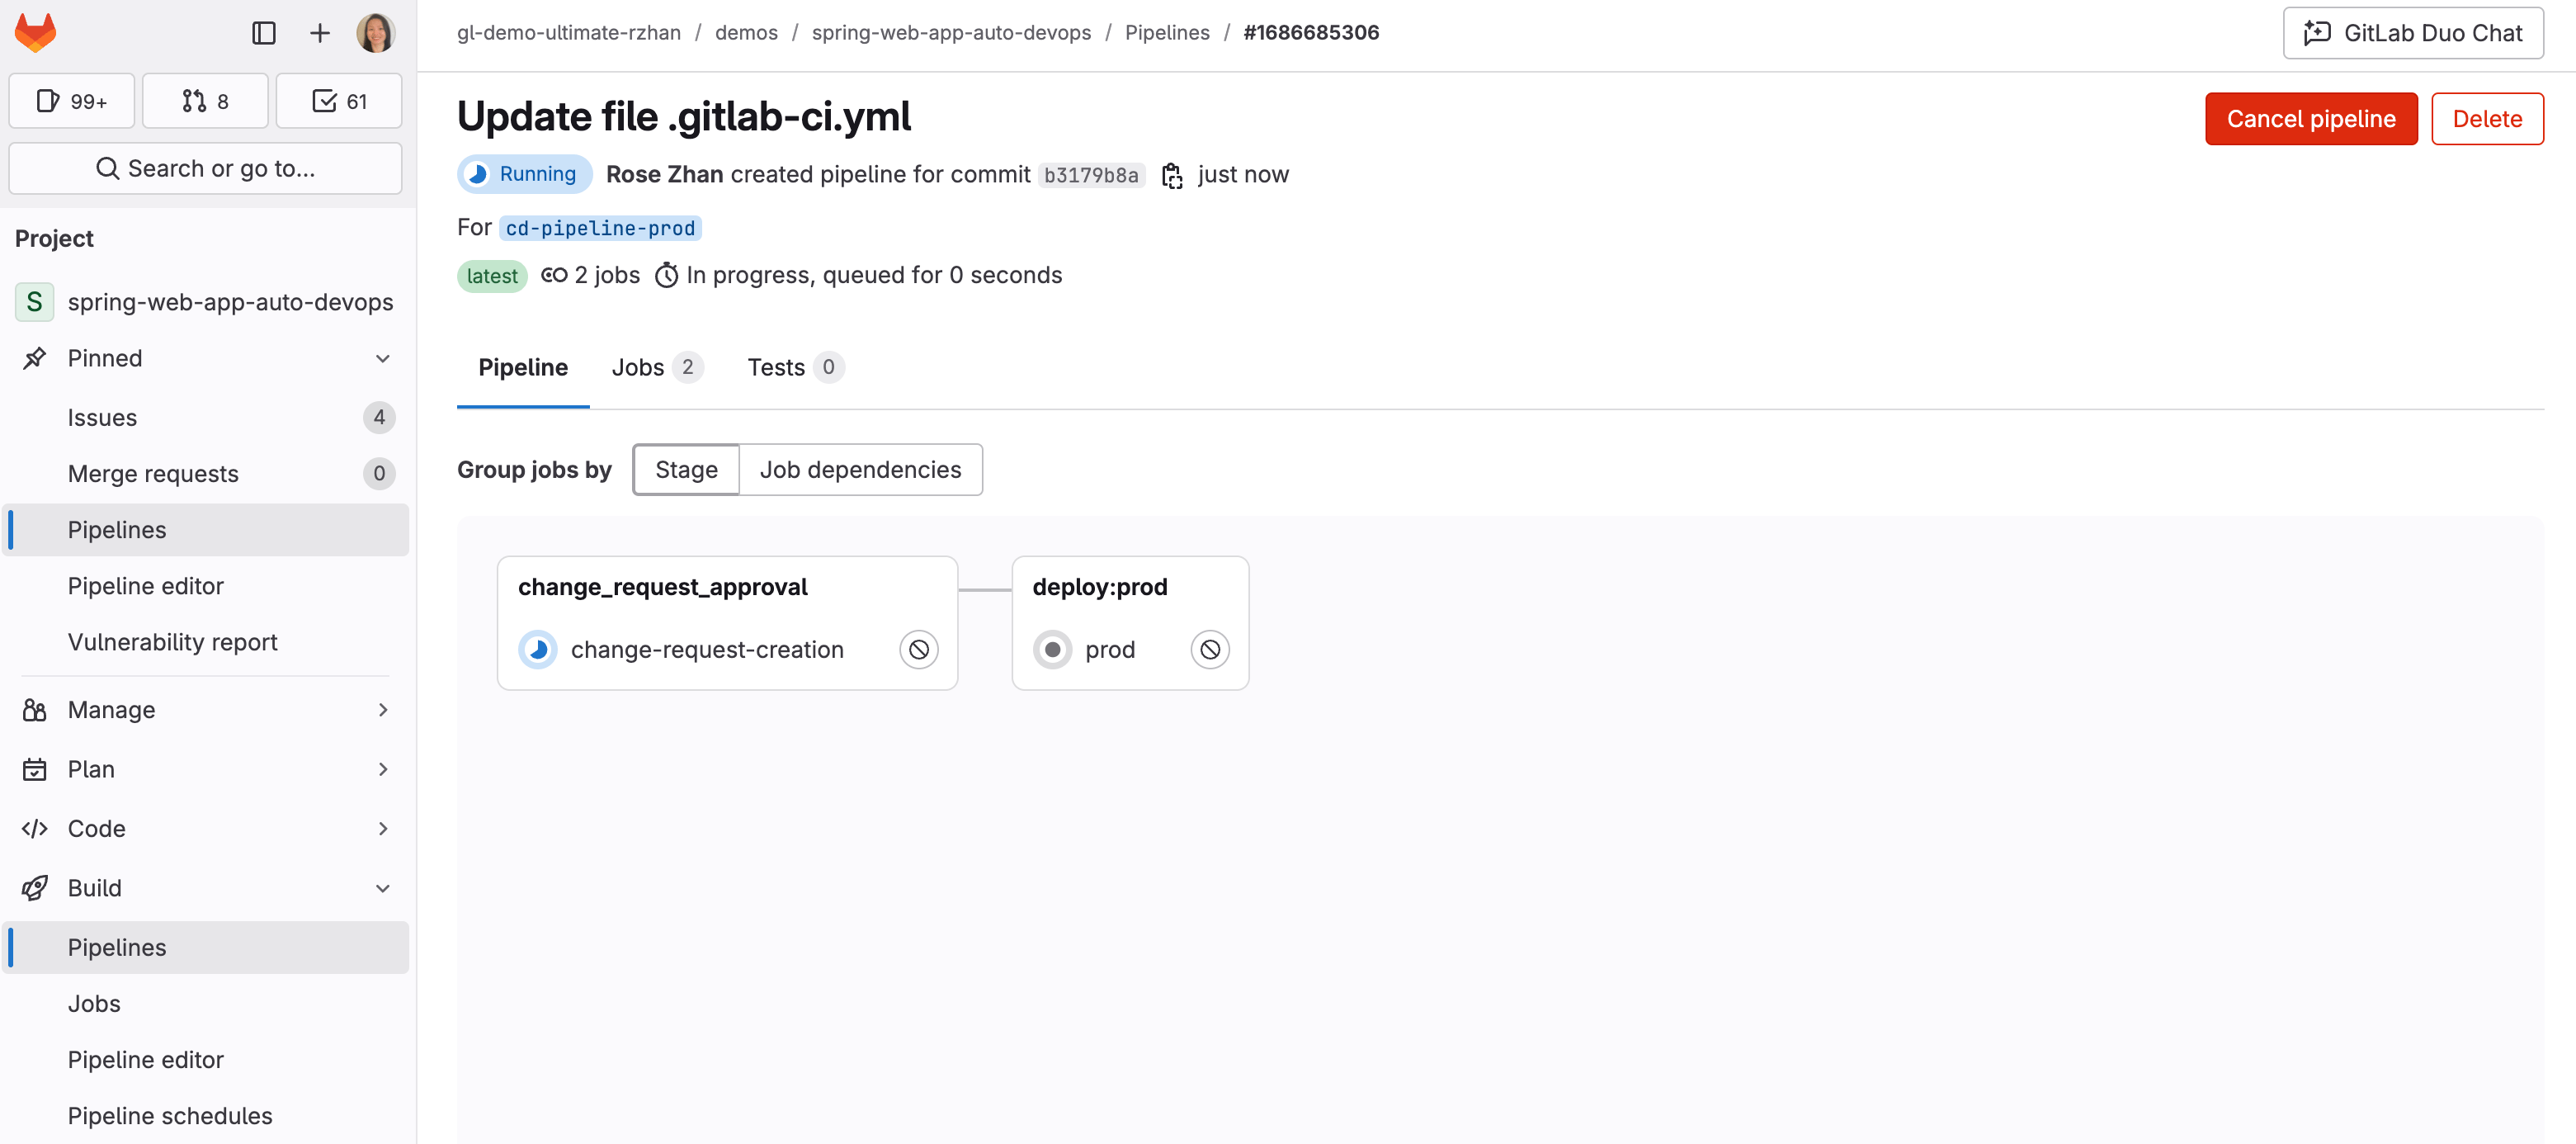
Task: Open the assigned issues icon showing 99+
Action: click(x=70, y=100)
